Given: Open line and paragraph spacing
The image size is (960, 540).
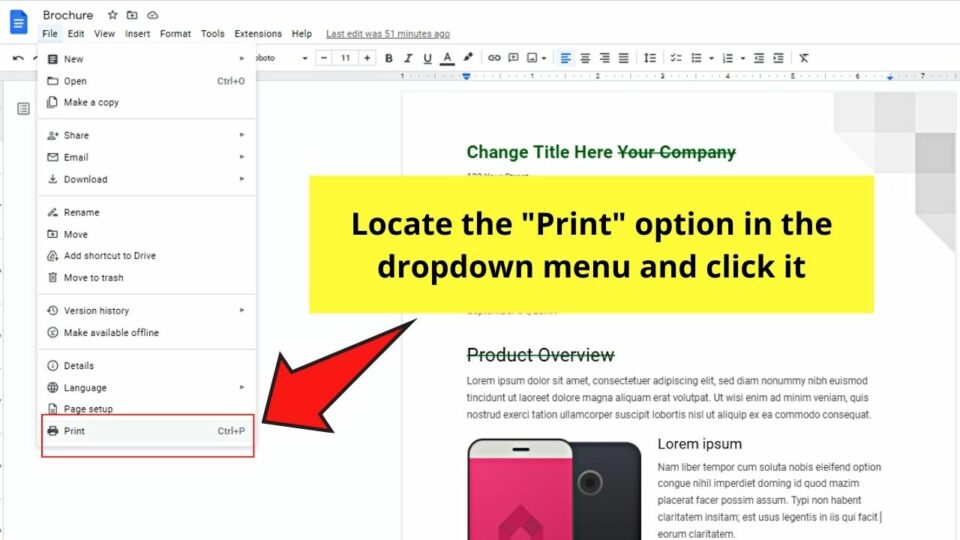Looking at the screenshot, I should 650,58.
